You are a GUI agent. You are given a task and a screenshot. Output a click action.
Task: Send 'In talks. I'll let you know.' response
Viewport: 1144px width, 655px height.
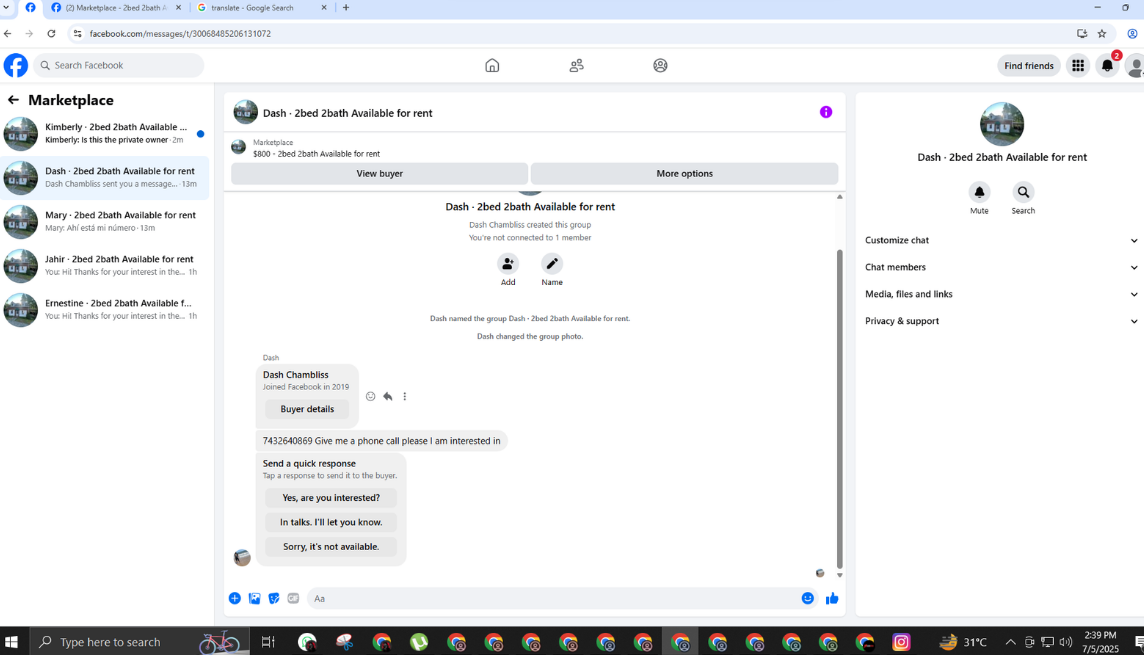[331, 522]
